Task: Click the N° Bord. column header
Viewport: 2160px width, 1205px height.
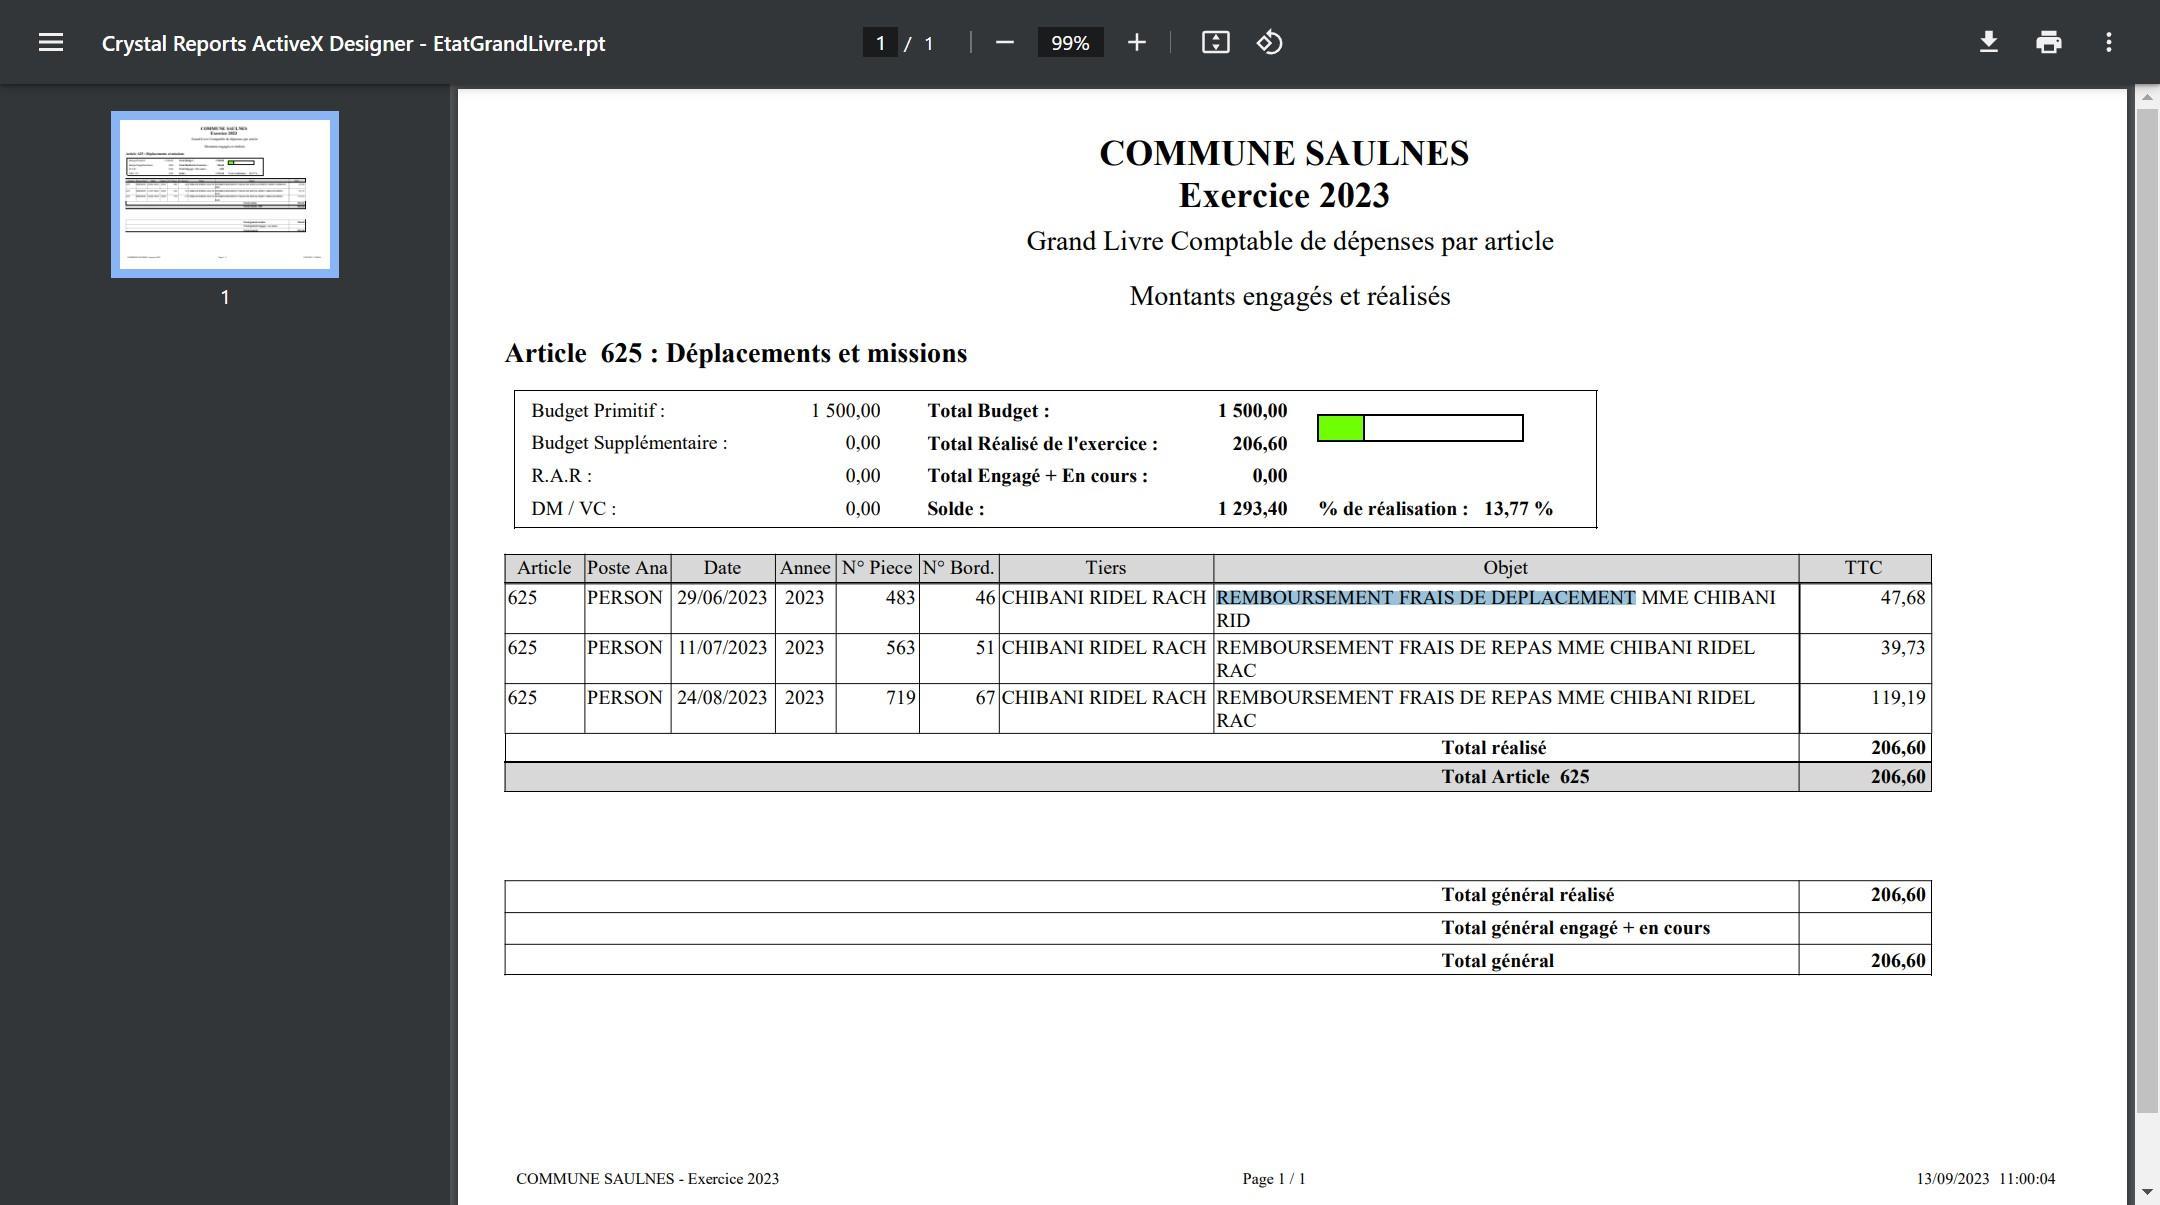Action: [x=958, y=568]
